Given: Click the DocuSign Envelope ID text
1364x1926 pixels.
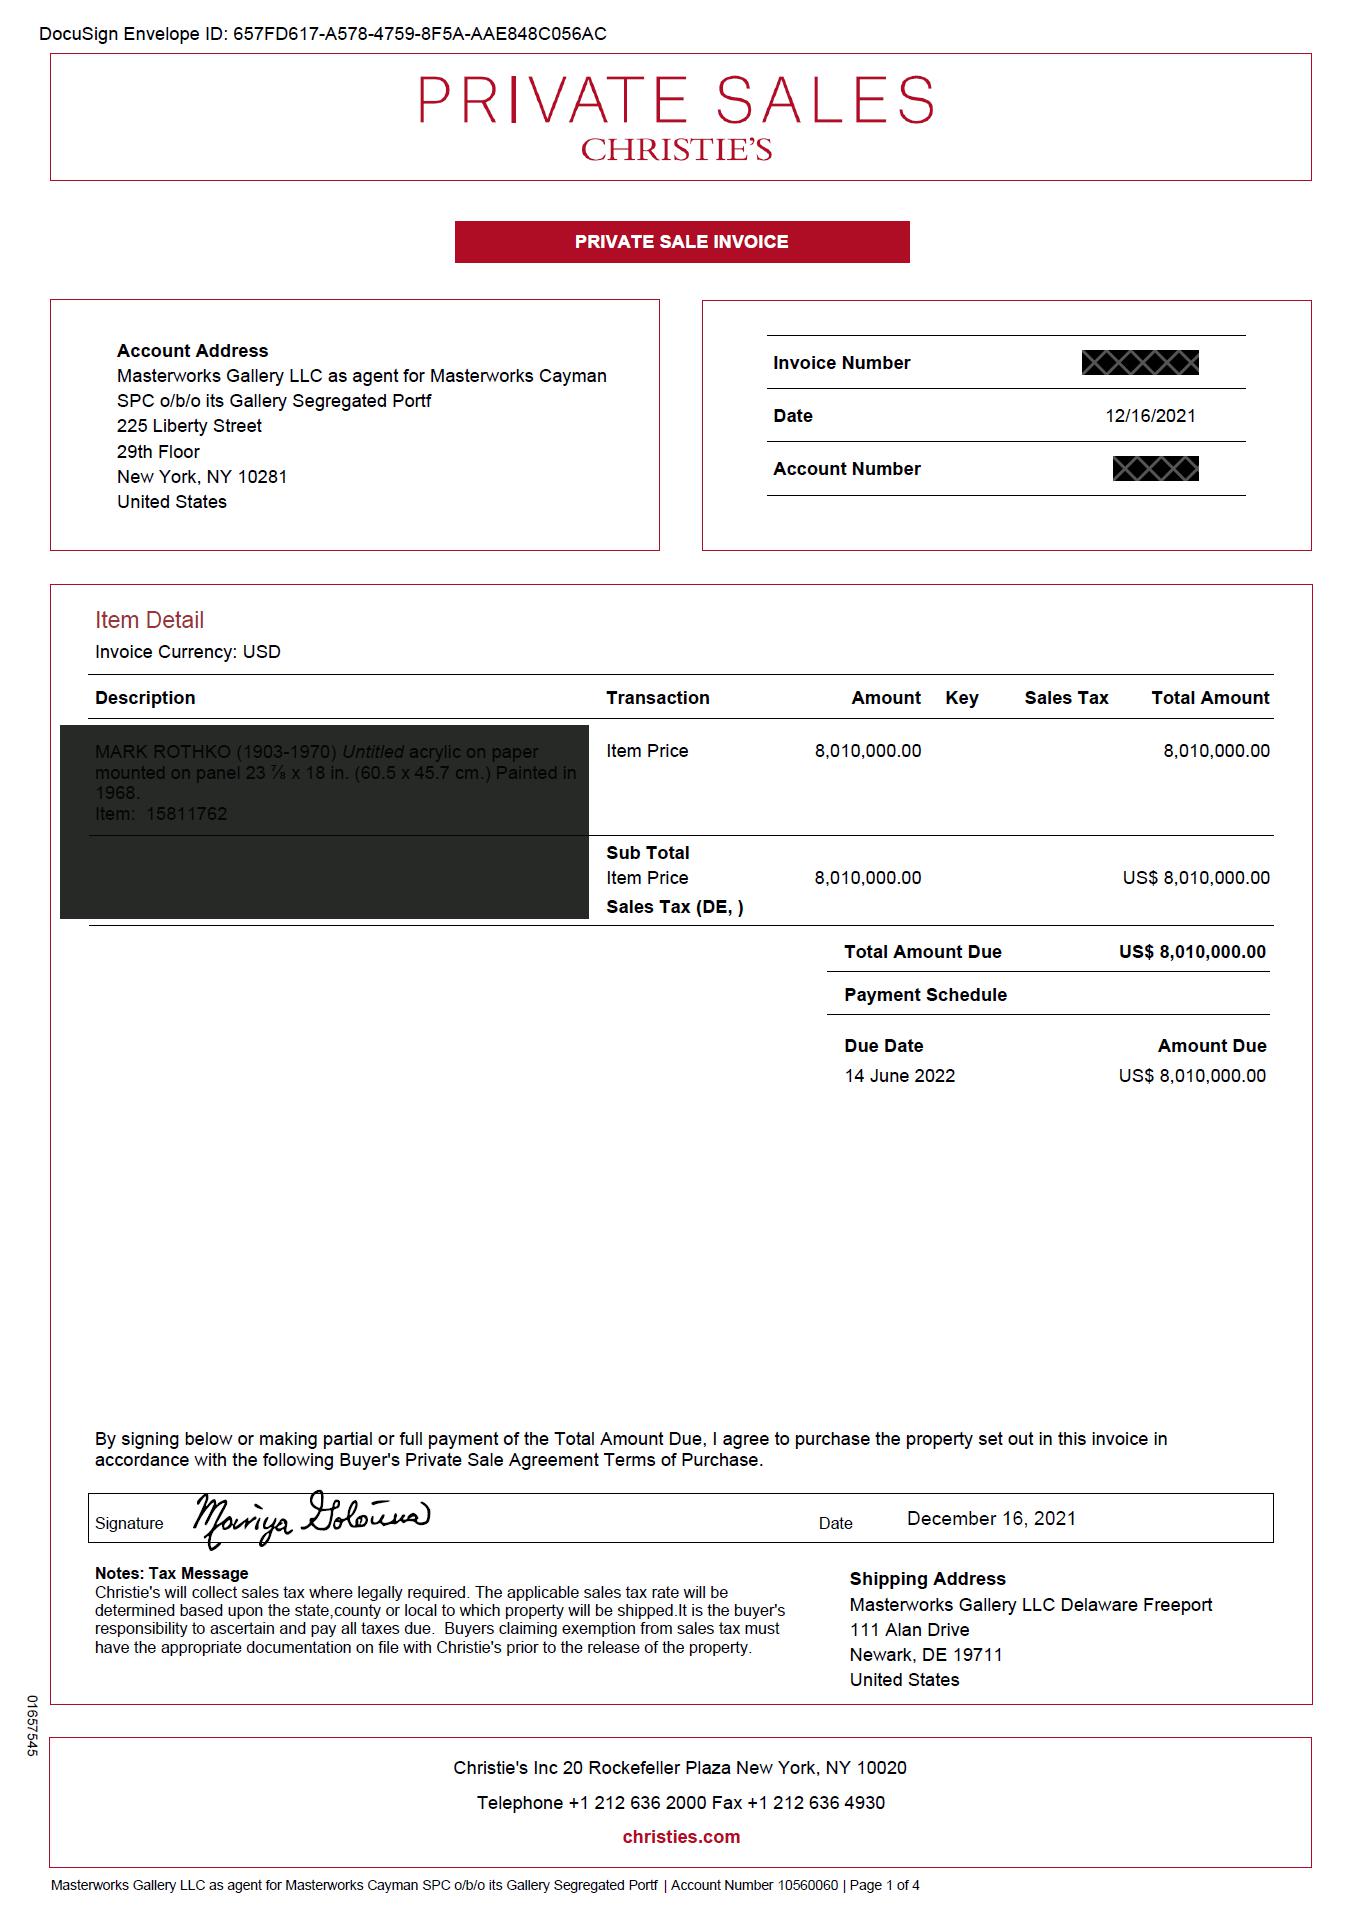Looking at the screenshot, I should pos(322,35).
